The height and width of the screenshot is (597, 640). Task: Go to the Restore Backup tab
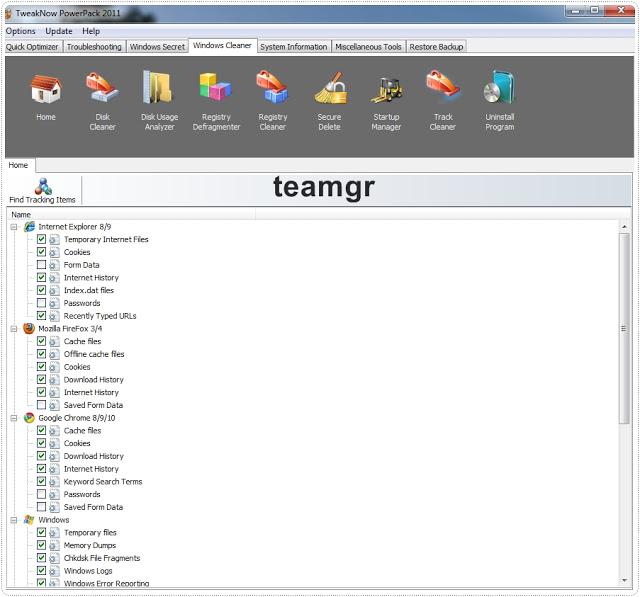click(x=436, y=47)
